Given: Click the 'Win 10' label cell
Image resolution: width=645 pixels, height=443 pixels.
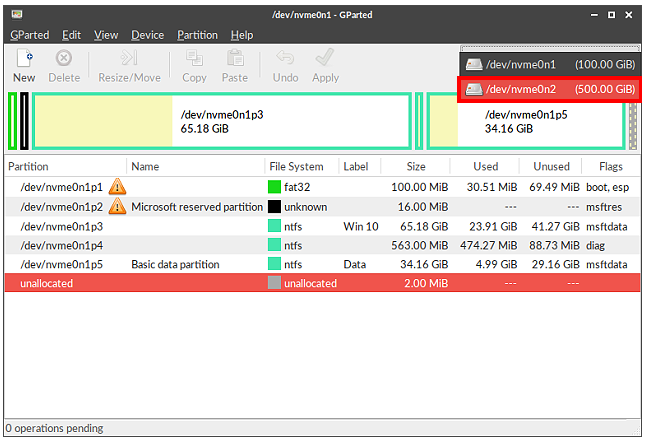Looking at the screenshot, I should pos(361,226).
